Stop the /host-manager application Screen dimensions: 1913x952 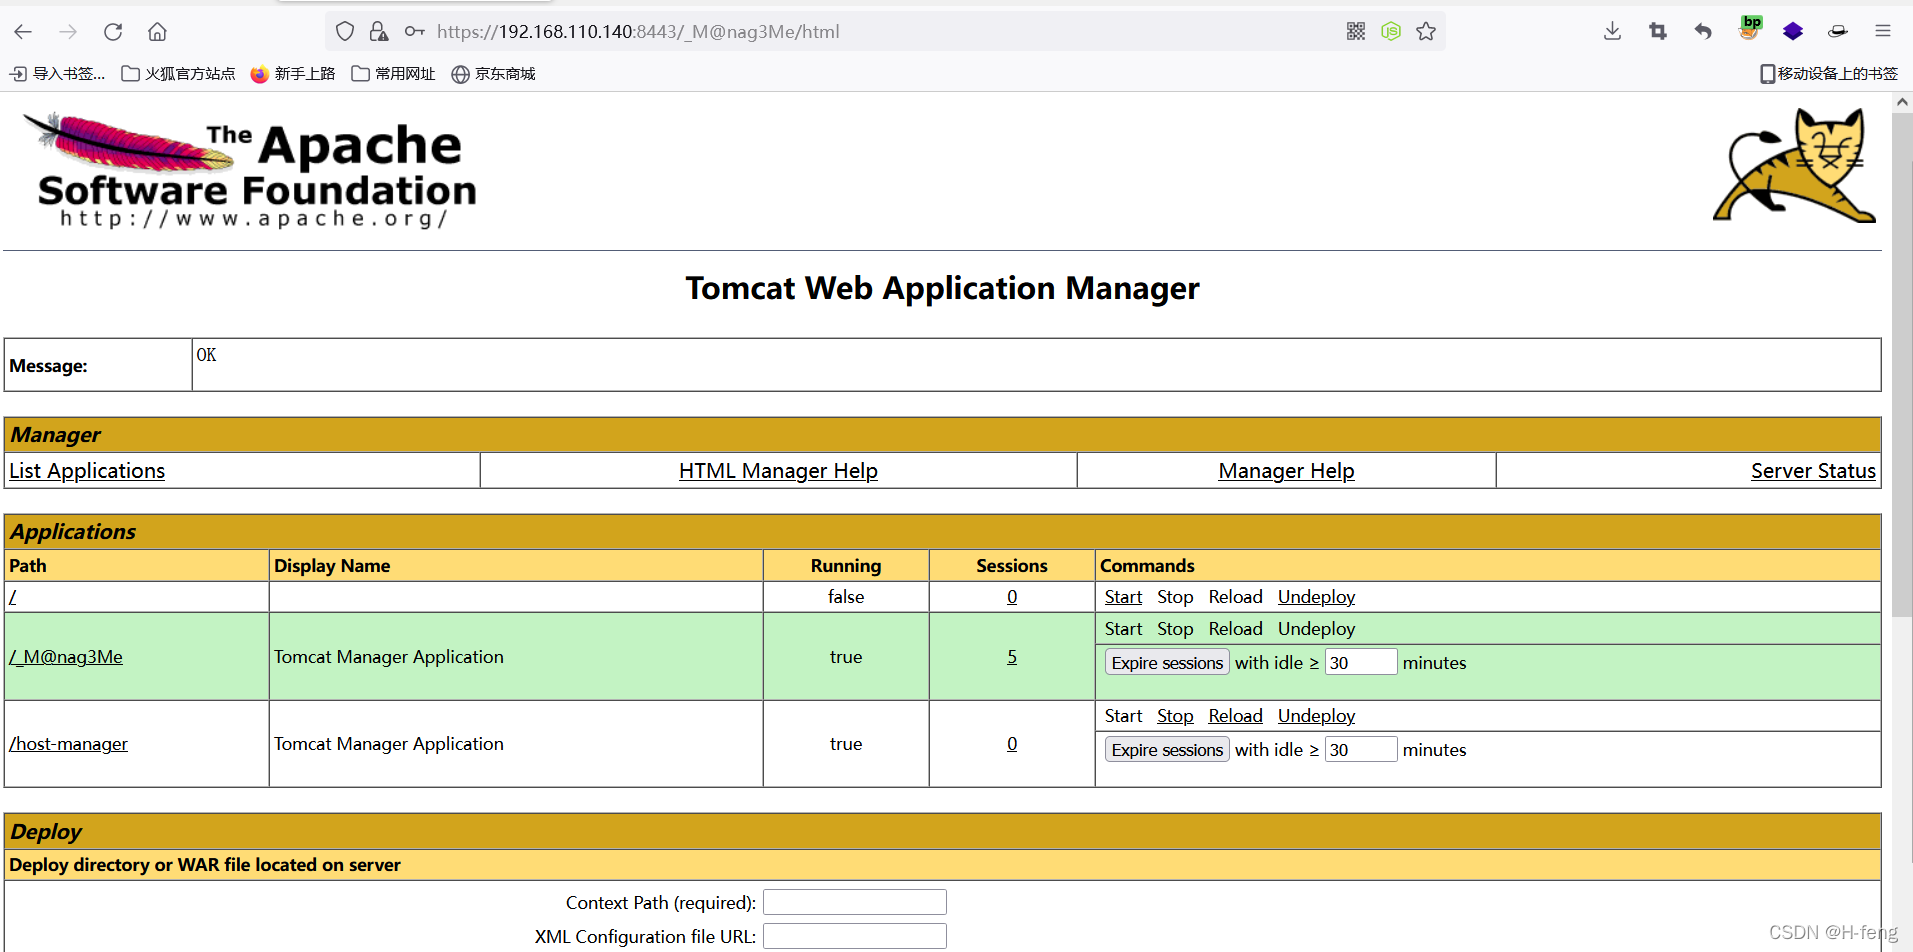pyautogui.click(x=1175, y=716)
